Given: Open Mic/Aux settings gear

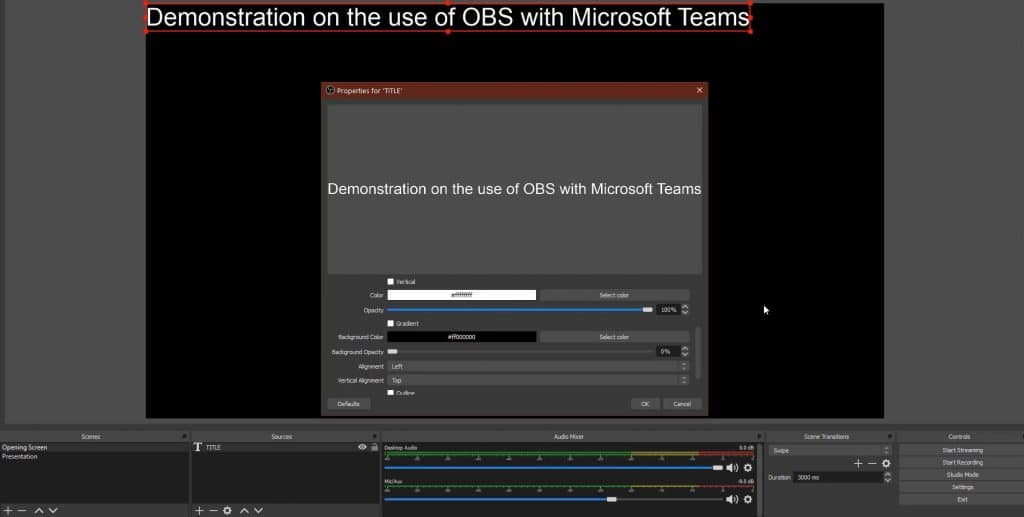Looking at the screenshot, I should click(x=748, y=499).
